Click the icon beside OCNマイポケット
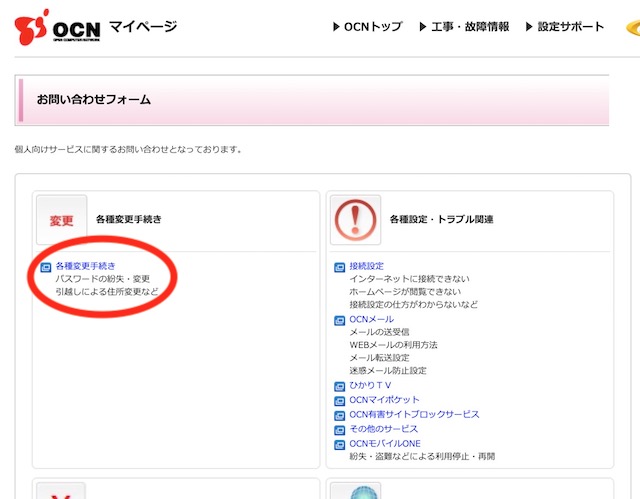 (340, 401)
